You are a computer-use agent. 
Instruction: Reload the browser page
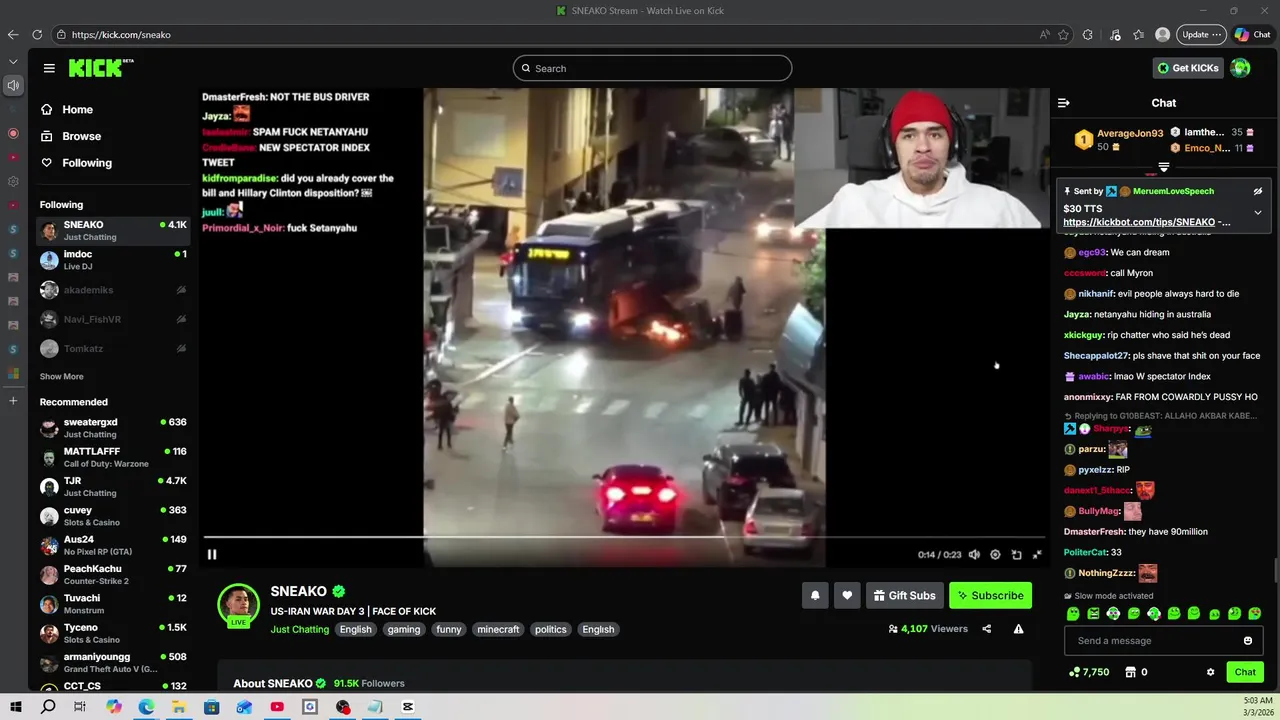37,34
